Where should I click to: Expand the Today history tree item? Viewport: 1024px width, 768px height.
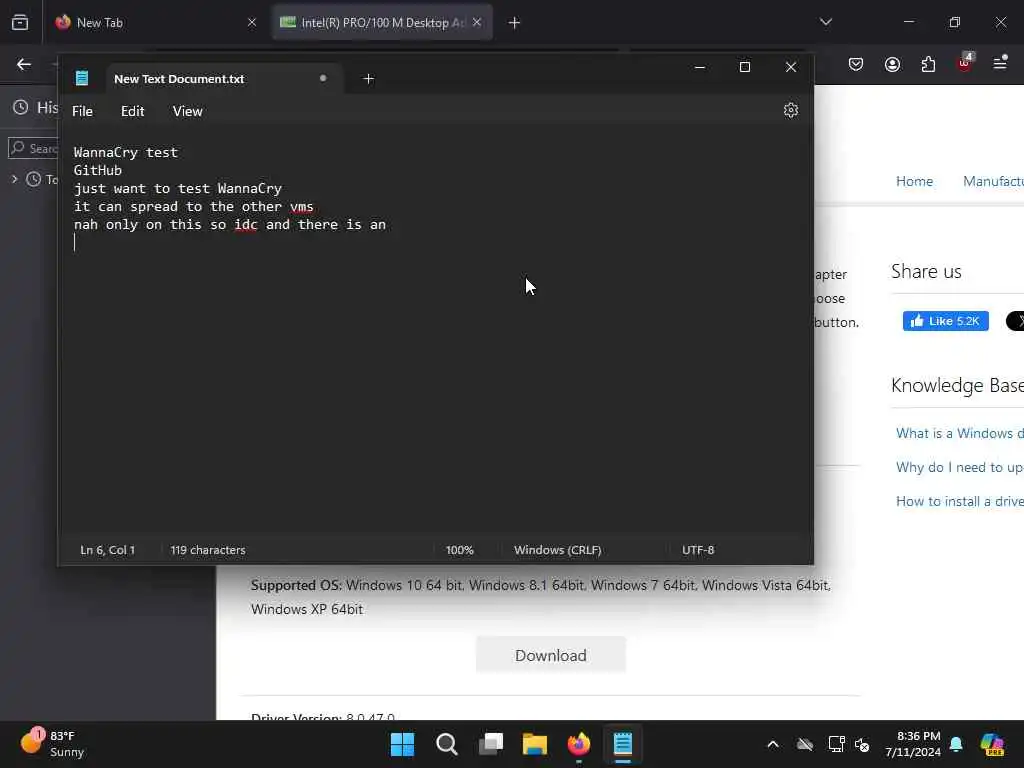tap(14, 179)
